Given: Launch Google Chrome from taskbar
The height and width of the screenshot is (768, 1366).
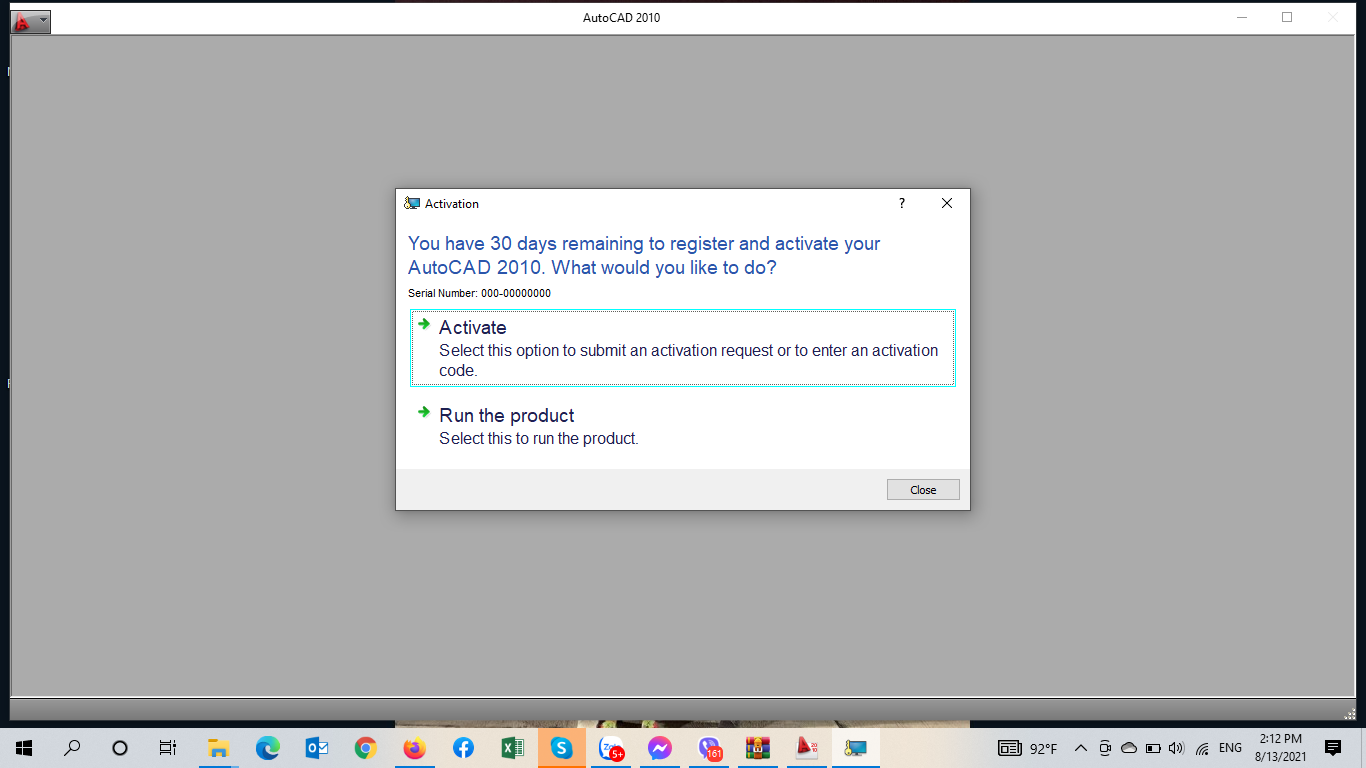Looking at the screenshot, I should coord(365,748).
